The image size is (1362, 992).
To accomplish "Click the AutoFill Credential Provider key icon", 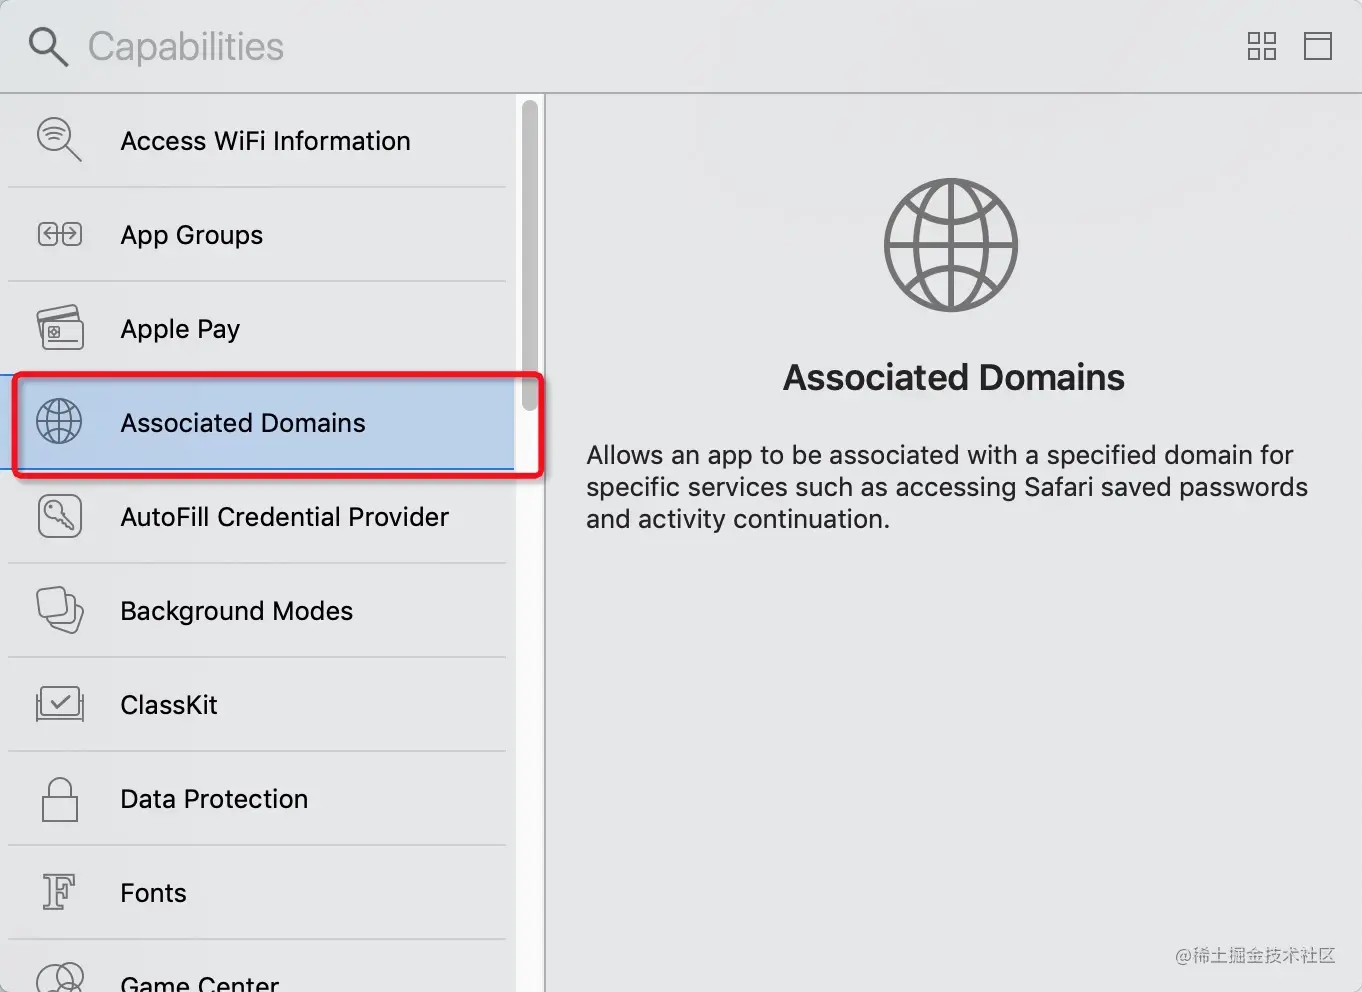I will coord(60,516).
